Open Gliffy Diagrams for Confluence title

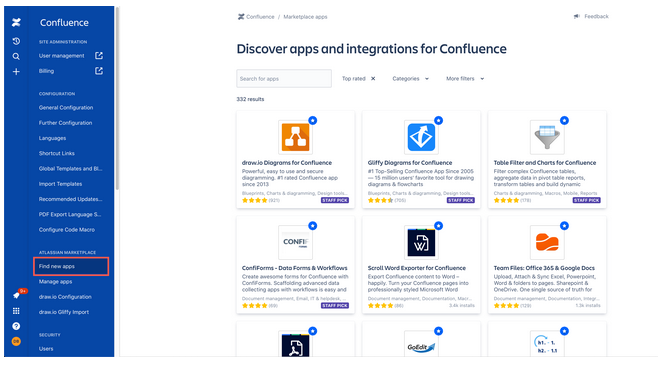click(410, 162)
